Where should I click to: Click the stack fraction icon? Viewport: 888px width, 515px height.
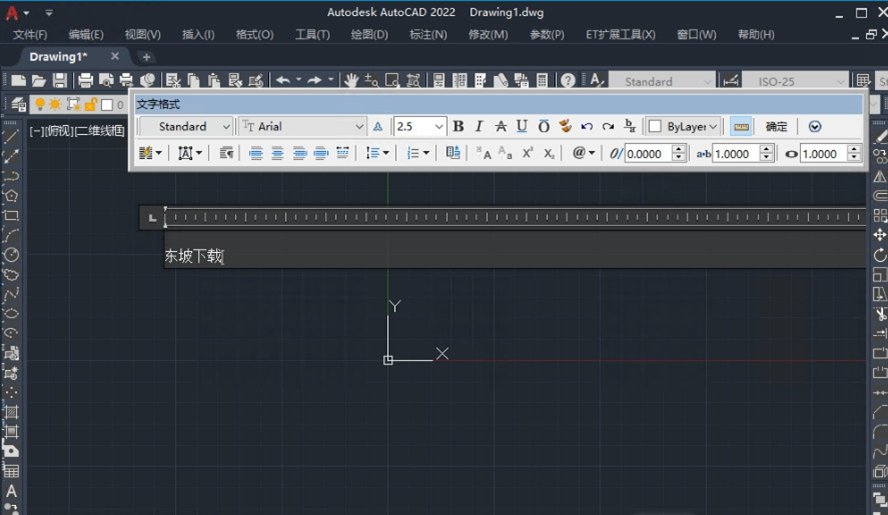coord(629,126)
